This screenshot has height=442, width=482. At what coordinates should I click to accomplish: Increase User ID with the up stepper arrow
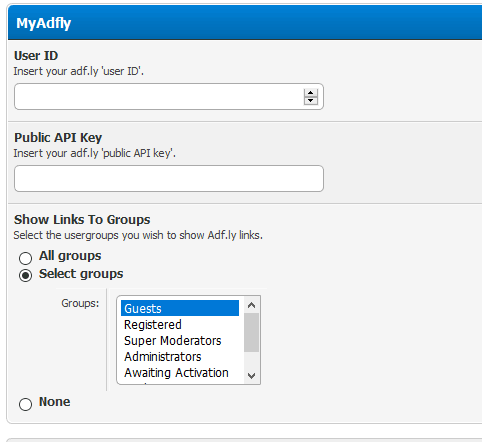311,93
